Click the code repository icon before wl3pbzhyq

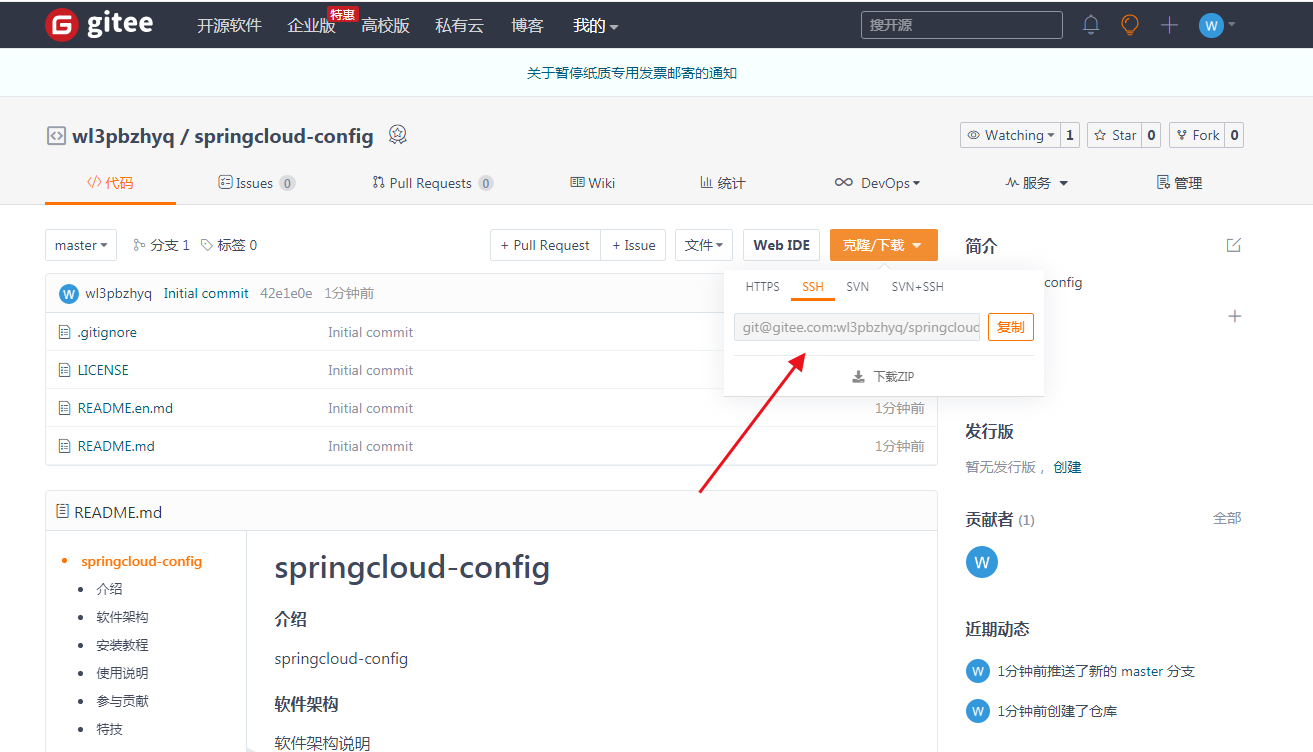(56, 136)
